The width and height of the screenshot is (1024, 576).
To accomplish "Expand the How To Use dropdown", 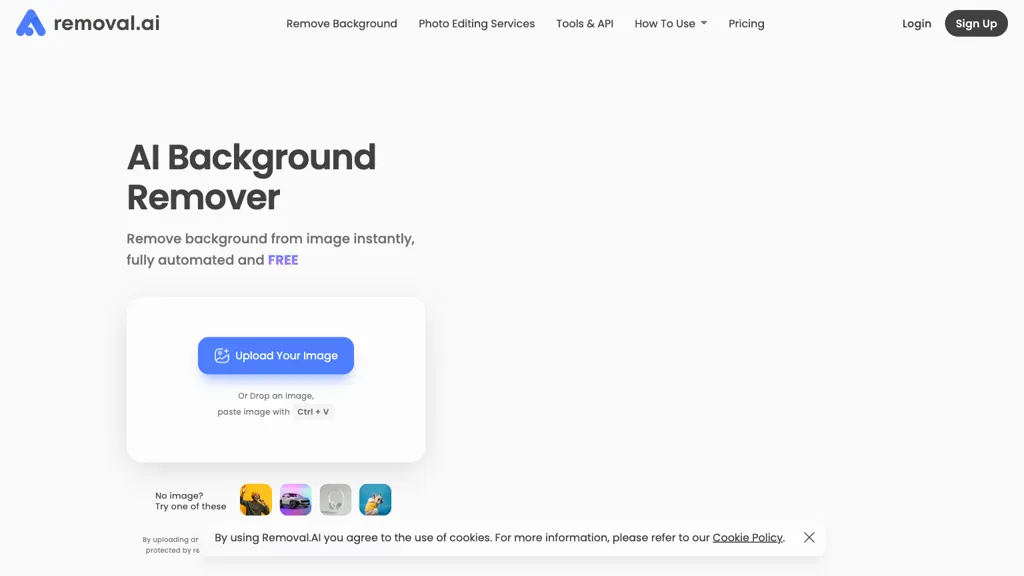I will click(671, 24).
